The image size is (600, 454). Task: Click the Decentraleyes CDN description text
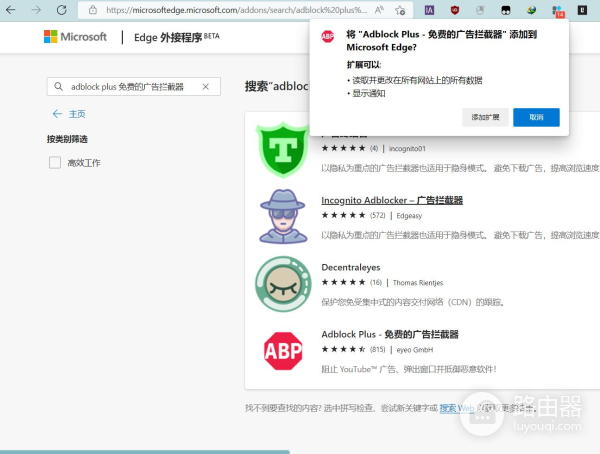coord(412,302)
